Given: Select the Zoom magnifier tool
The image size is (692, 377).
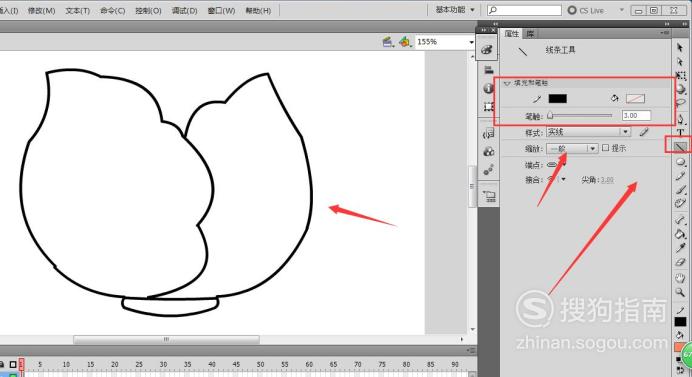Looking at the screenshot, I should coord(680,292).
